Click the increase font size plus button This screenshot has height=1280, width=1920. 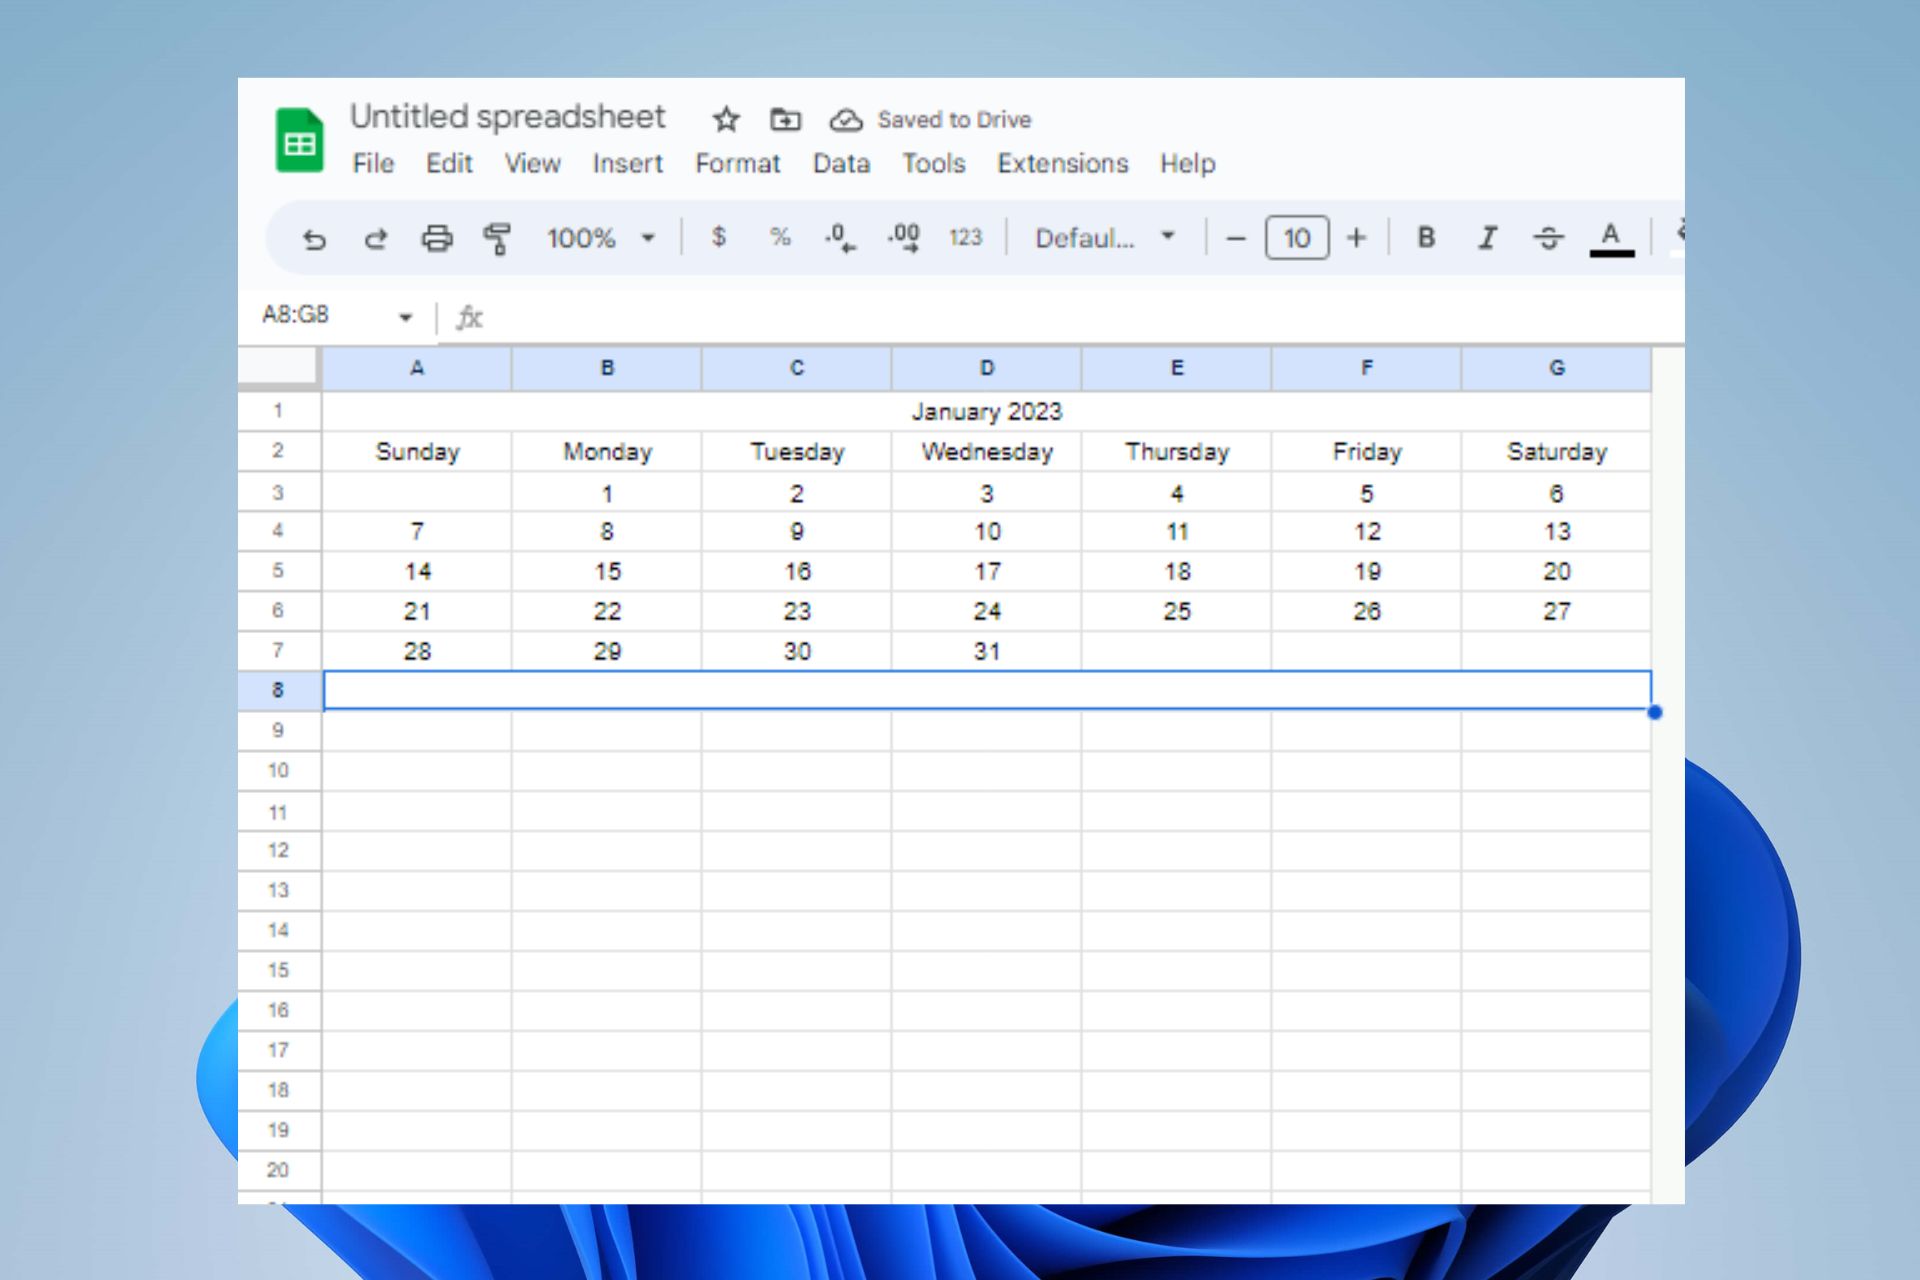1357,237
